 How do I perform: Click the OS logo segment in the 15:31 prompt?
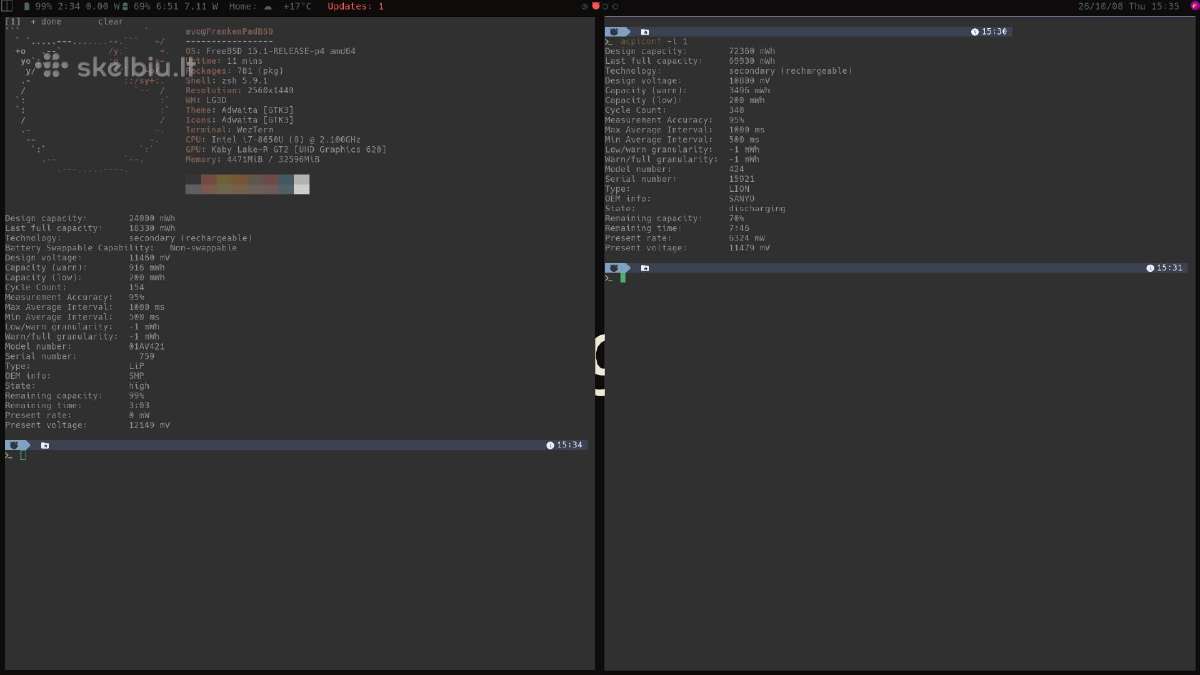tap(615, 268)
